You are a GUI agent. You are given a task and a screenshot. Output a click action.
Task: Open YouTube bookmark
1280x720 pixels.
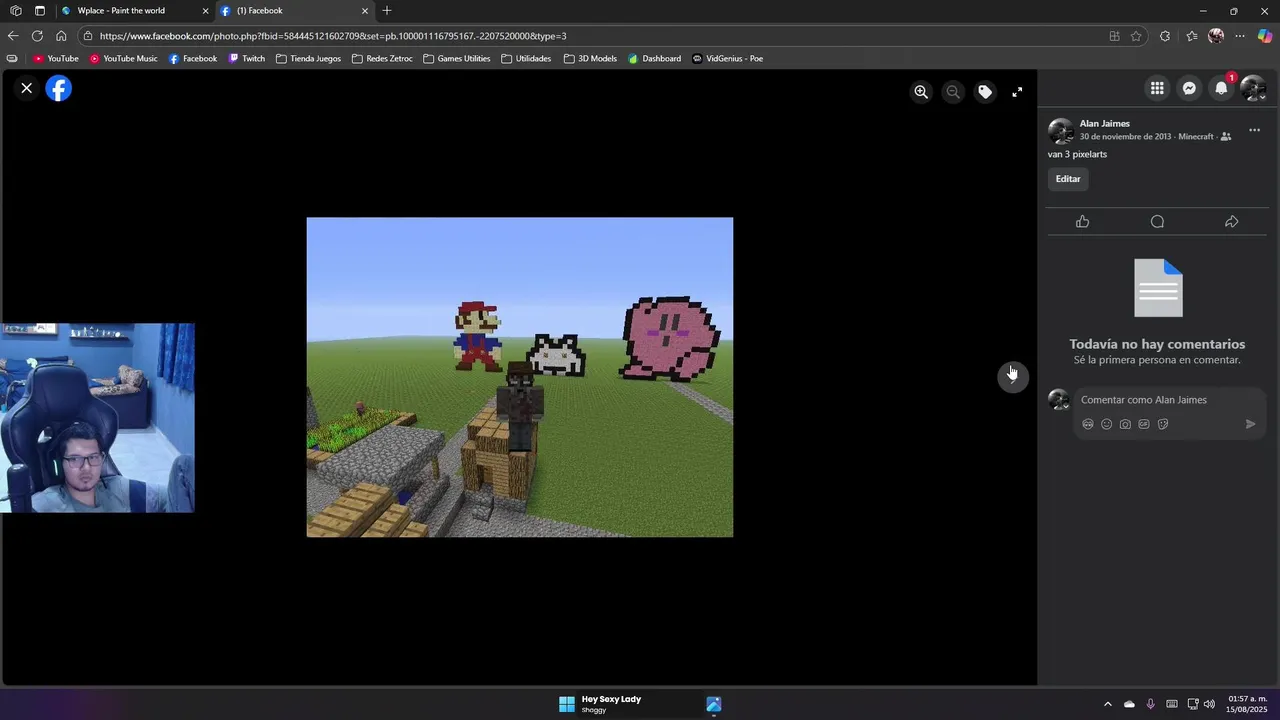[56, 59]
